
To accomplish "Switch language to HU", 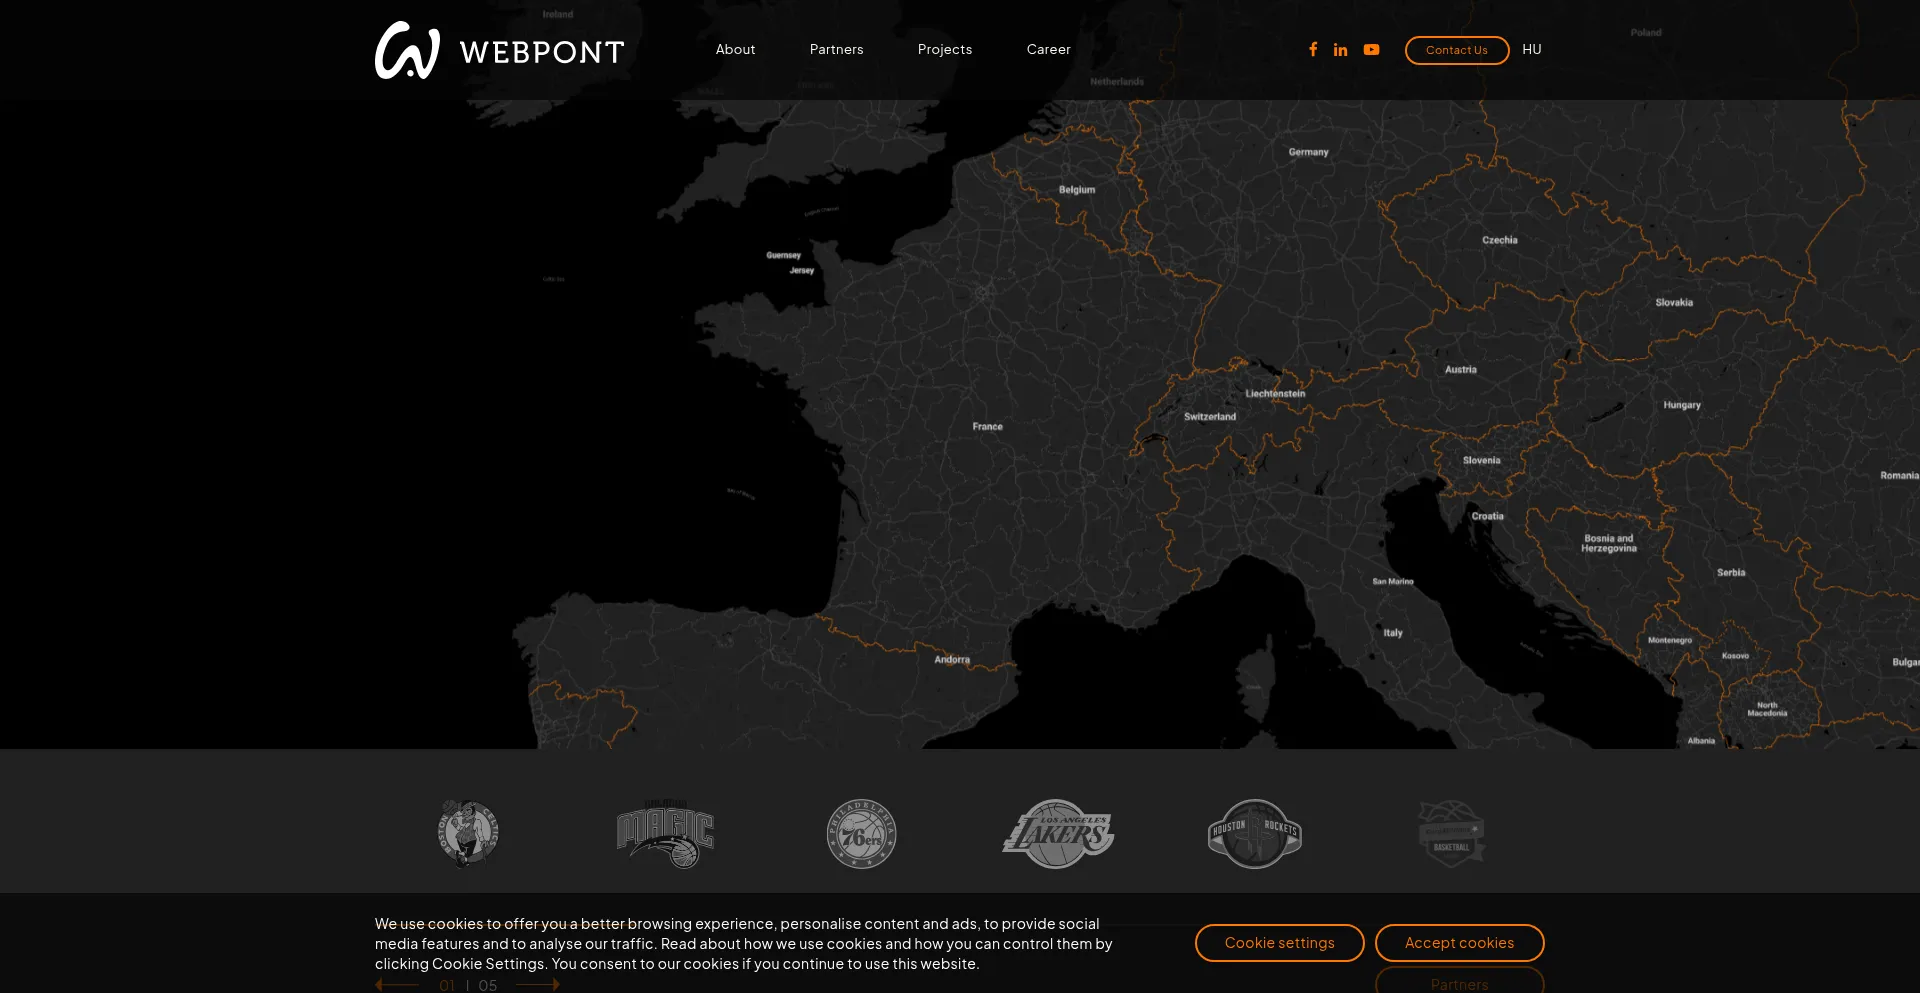I will 1531,50.
